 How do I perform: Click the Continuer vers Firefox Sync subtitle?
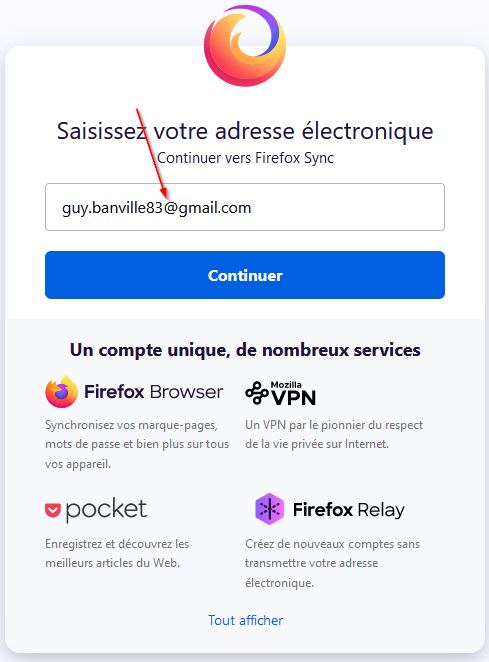tap(245, 158)
